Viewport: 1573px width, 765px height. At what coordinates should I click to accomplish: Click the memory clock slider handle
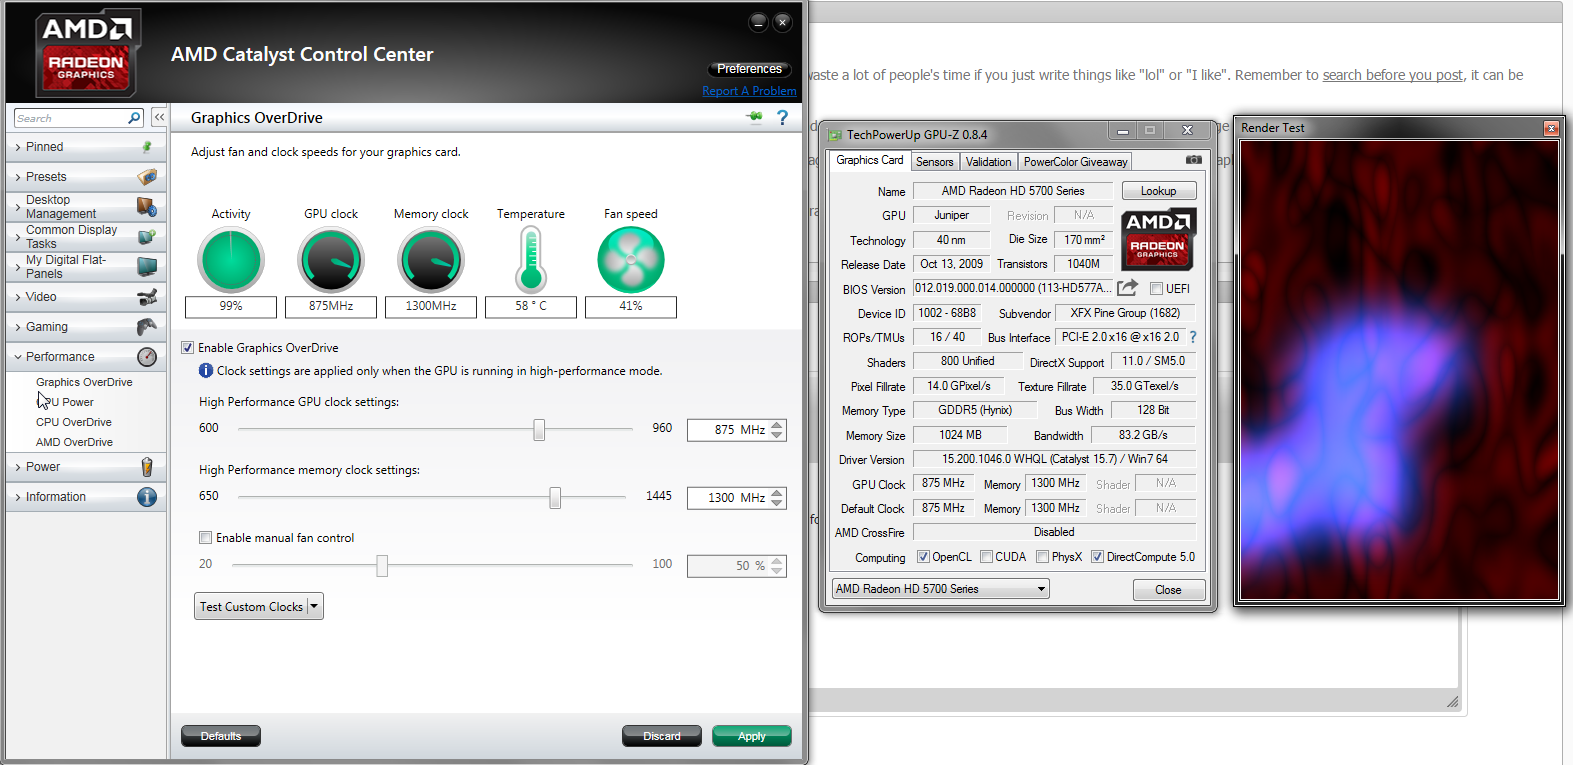pyautogui.click(x=555, y=498)
